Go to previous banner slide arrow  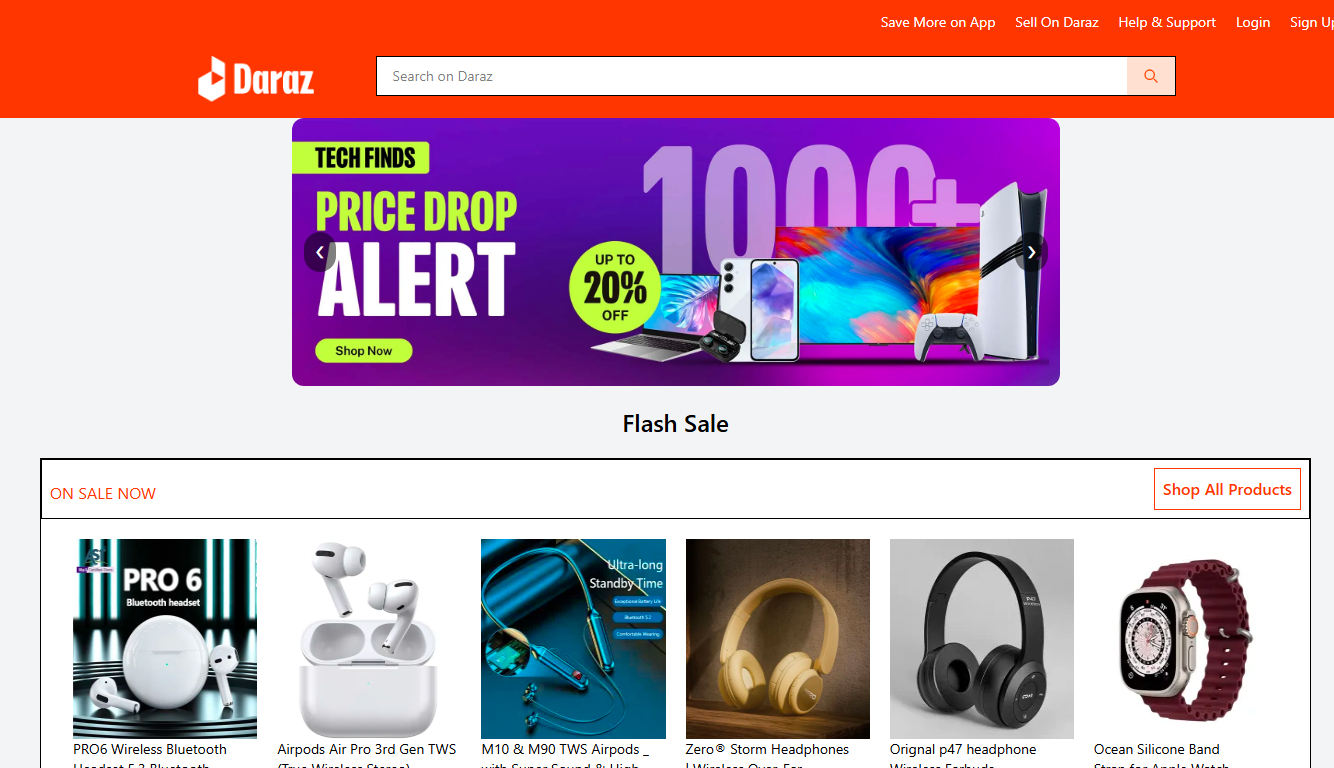(320, 252)
